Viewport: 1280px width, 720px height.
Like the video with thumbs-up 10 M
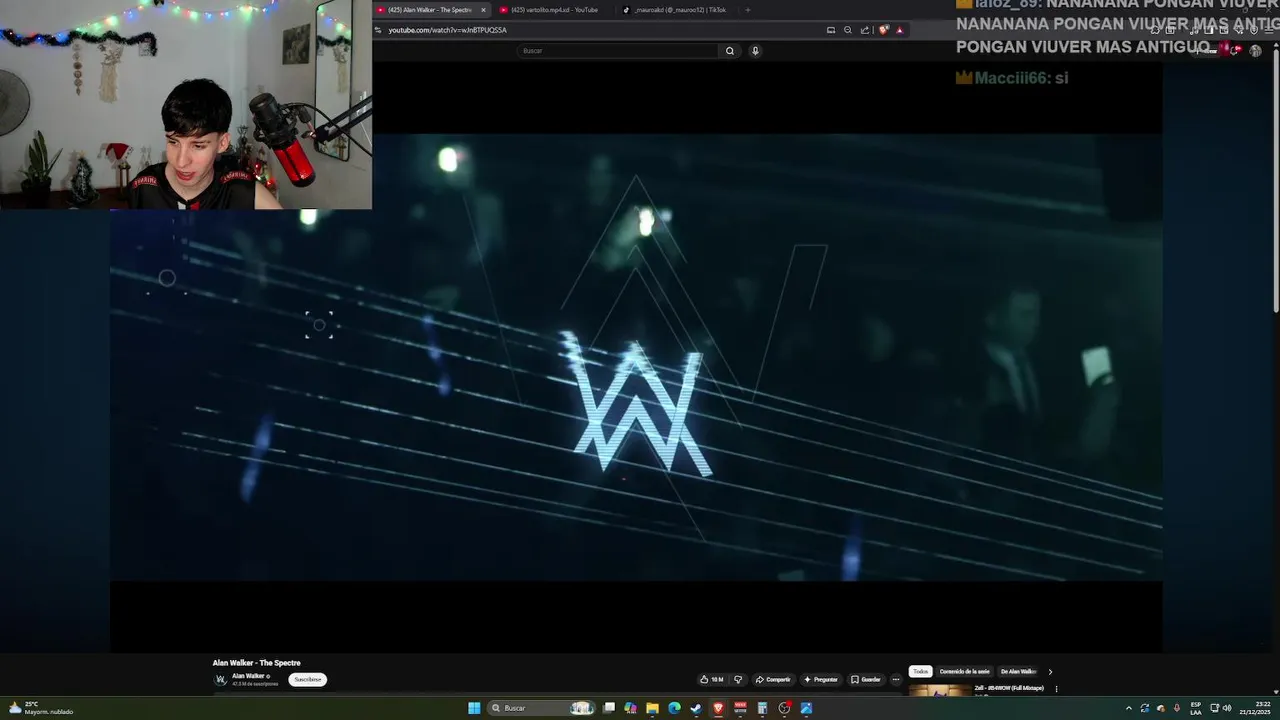click(x=712, y=679)
